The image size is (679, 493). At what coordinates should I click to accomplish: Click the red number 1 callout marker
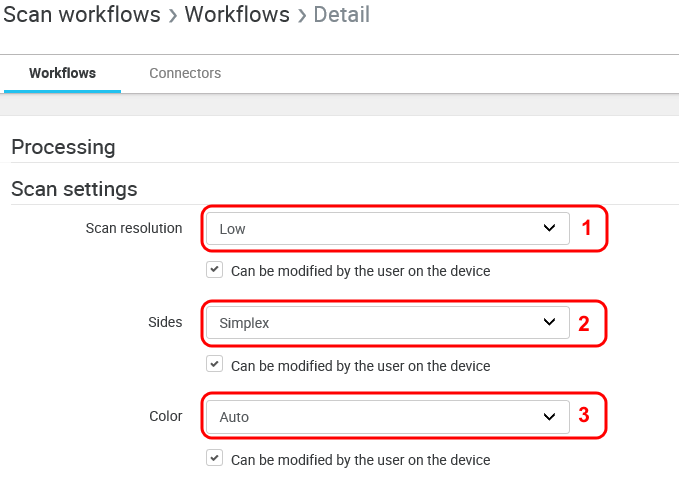pyautogui.click(x=587, y=228)
